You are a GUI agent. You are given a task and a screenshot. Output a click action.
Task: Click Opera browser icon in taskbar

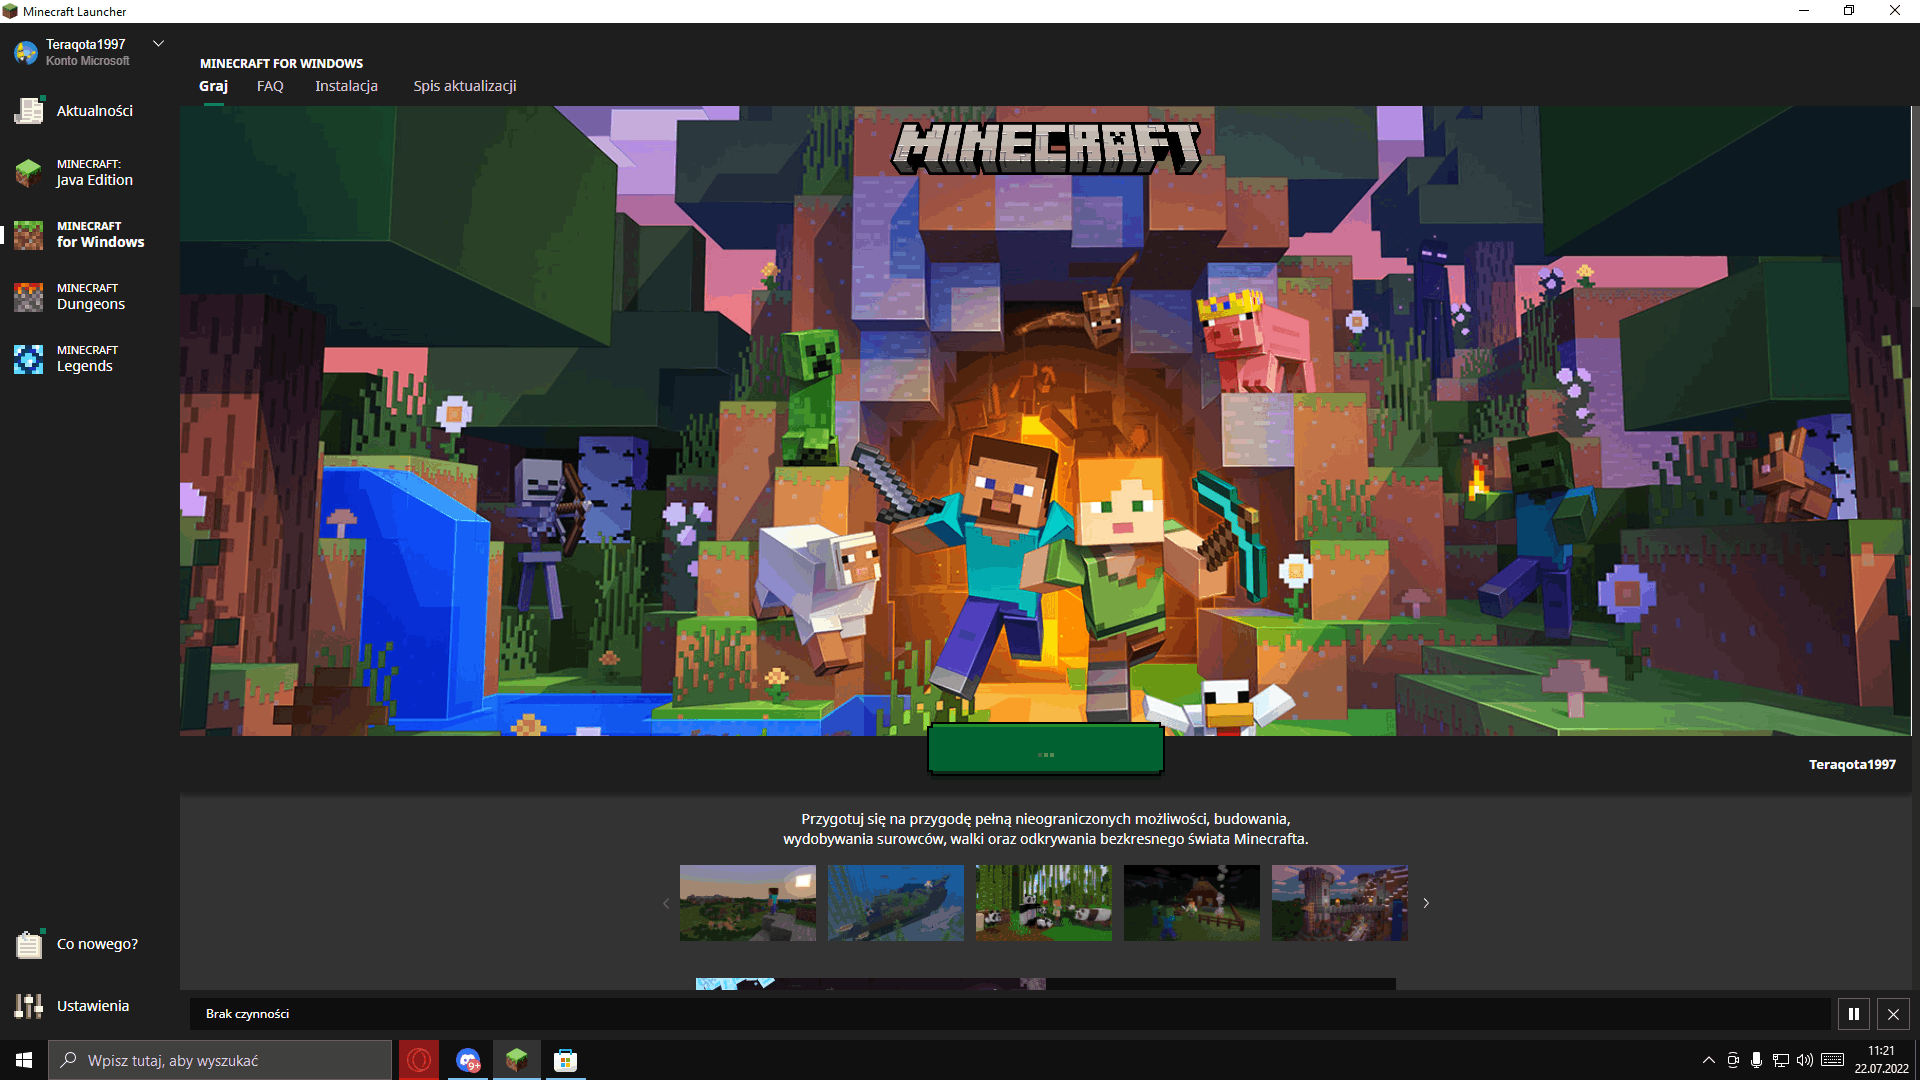point(419,1060)
